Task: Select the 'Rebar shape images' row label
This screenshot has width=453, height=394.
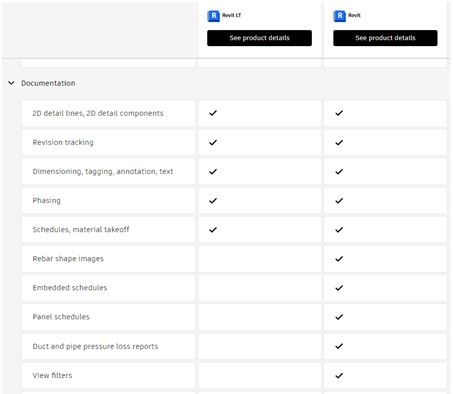Action: [68, 259]
